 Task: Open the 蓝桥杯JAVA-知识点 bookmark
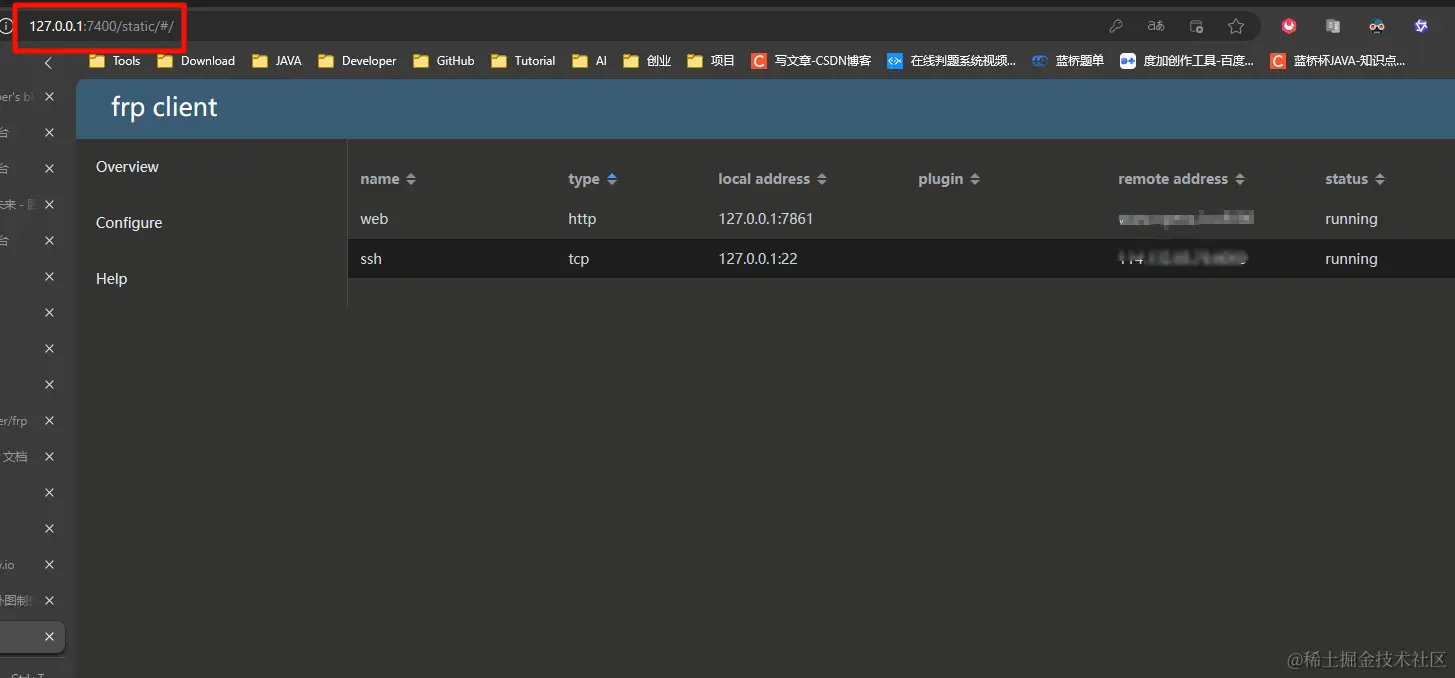[1338, 61]
